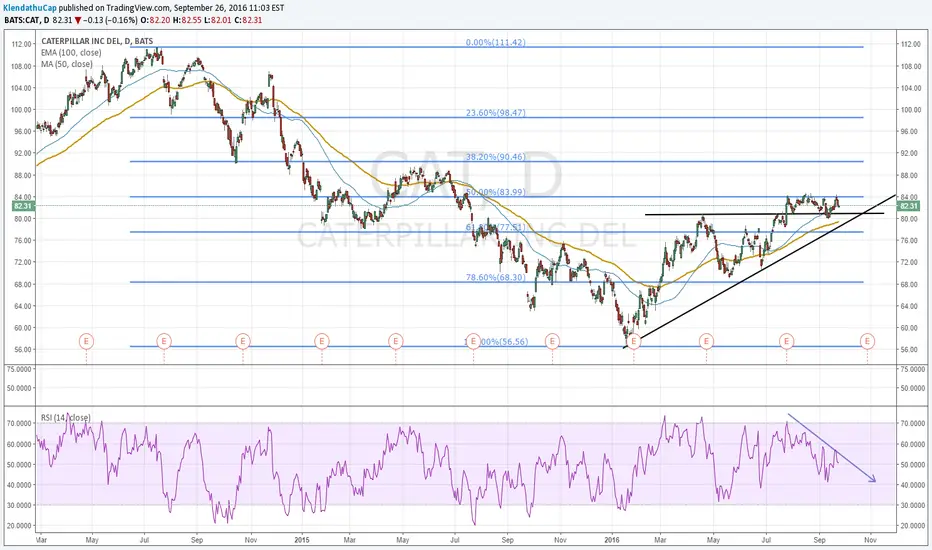Click 75.0000 on the middle pane's right axis

[912, 369]
